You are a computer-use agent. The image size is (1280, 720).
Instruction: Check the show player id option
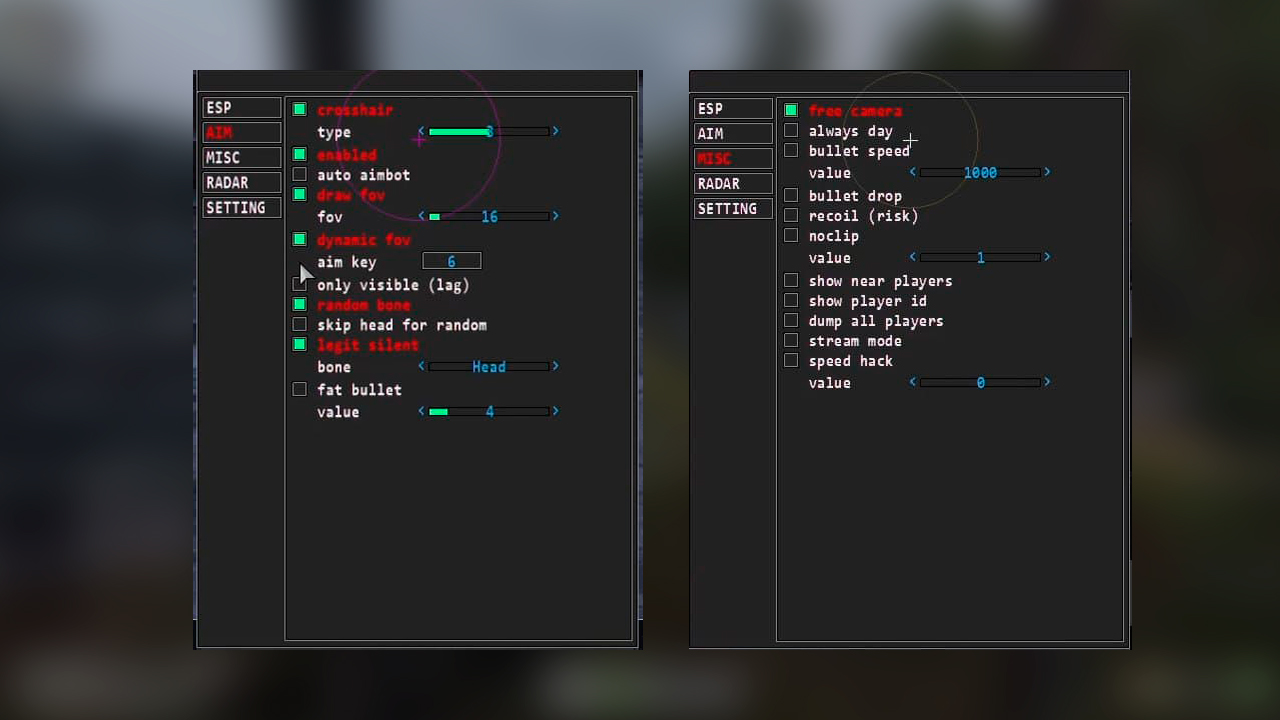pos(791,301)
